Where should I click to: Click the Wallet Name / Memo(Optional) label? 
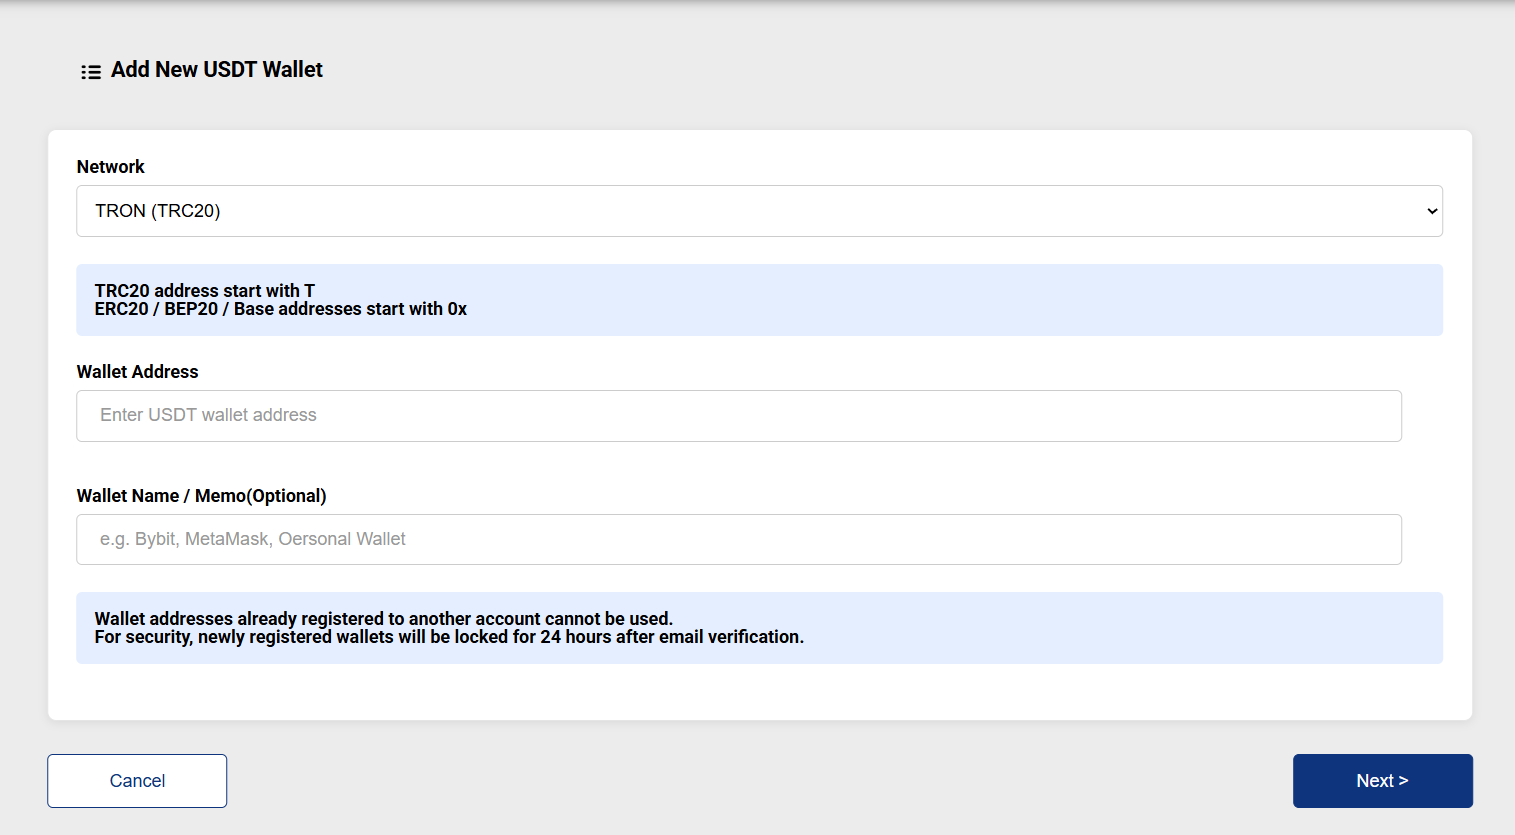click(x=202, y=496)
